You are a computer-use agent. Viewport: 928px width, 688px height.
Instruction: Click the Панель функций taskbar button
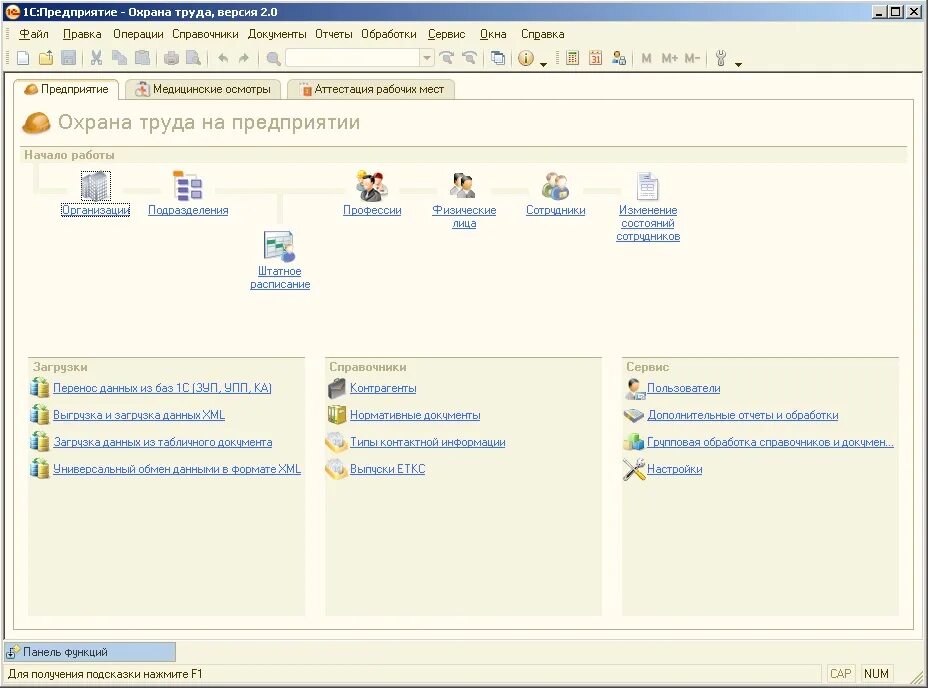[x=90, y=652]
